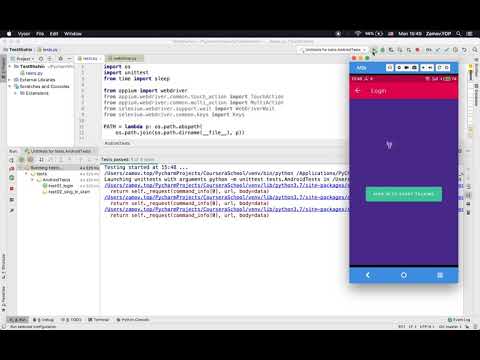Toggle show ignored tests in Run toolbar

click(x=30, y=160)
